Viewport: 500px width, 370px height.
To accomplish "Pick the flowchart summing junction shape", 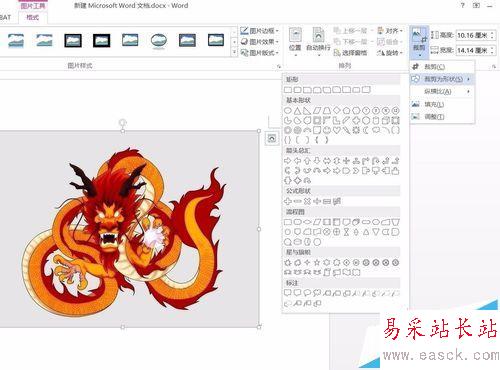I will (x=327, y=232).
